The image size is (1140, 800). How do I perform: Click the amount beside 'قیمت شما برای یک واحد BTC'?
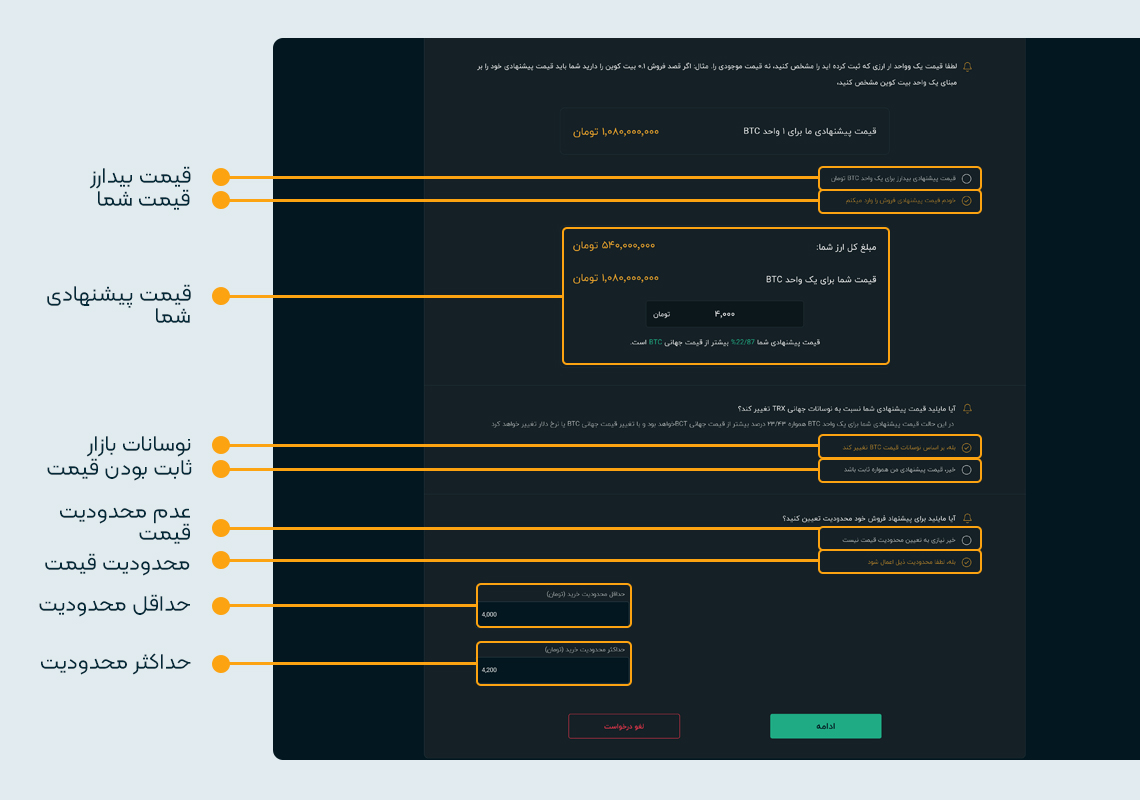point(615,278)
